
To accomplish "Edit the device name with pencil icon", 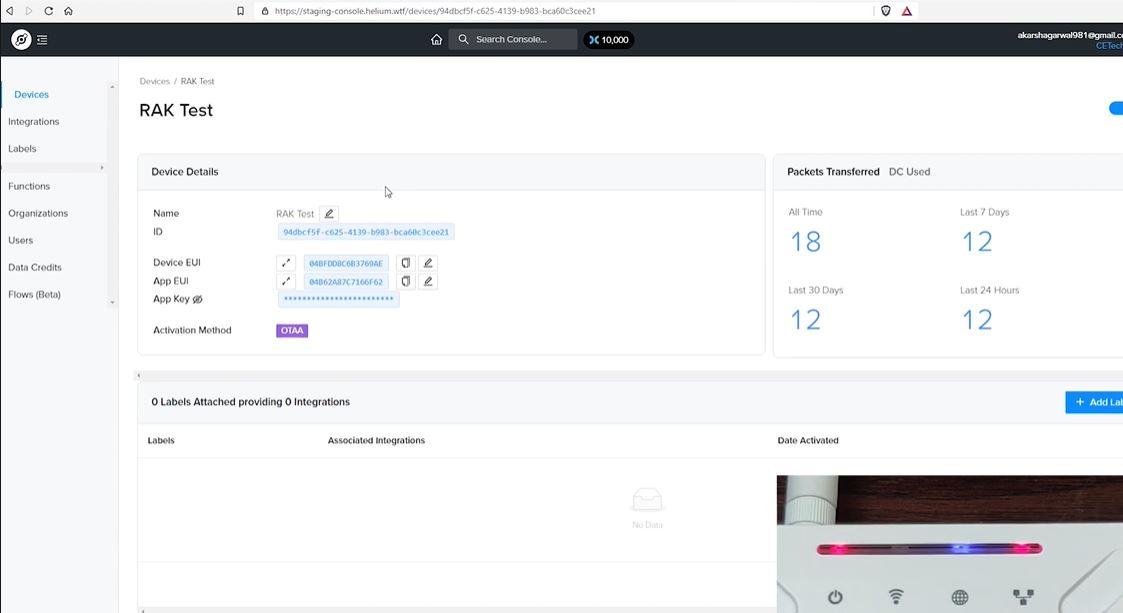I will [x=329, y=213].
